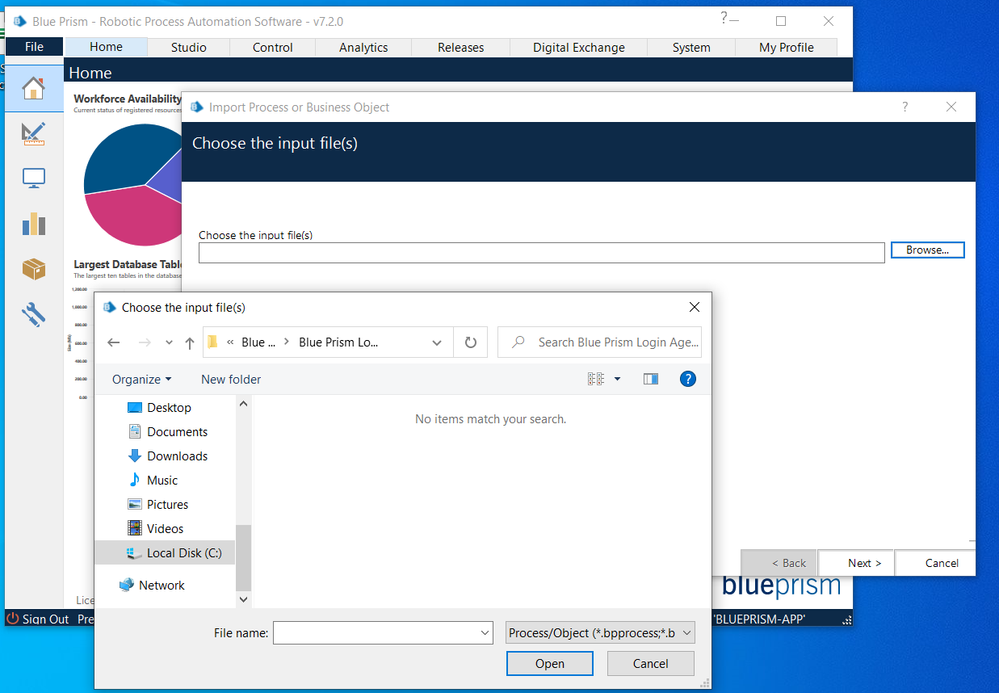Switch to the Studio tab
This screenshot has height=693, width=999.
click(x=189, y=47)
